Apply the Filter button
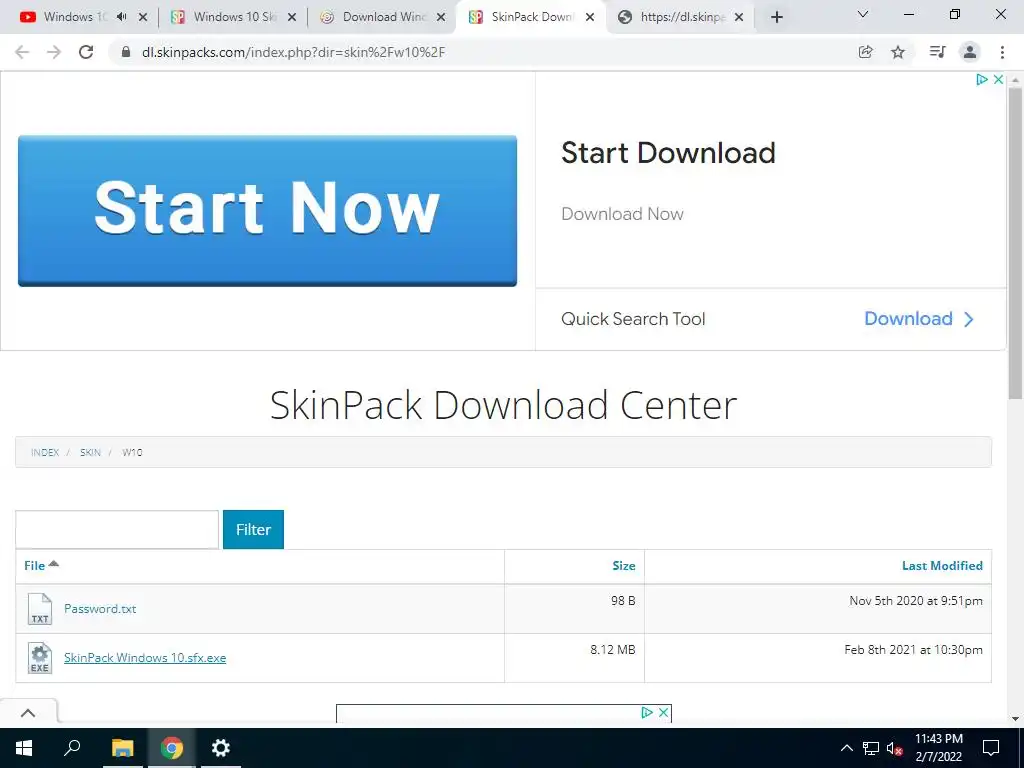Image resolution: width=1024 pixels, height=768 pixels. pyautogui.click(x=253, y=530)
